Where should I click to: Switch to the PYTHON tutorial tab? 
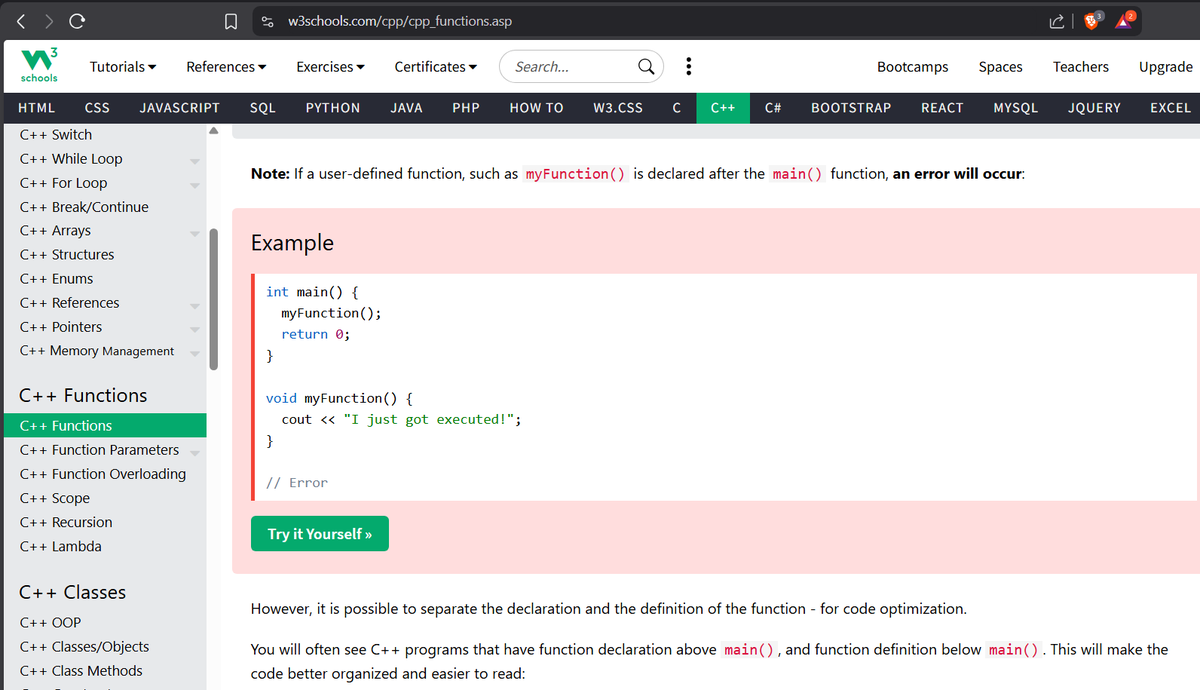[x=333, y=107]
